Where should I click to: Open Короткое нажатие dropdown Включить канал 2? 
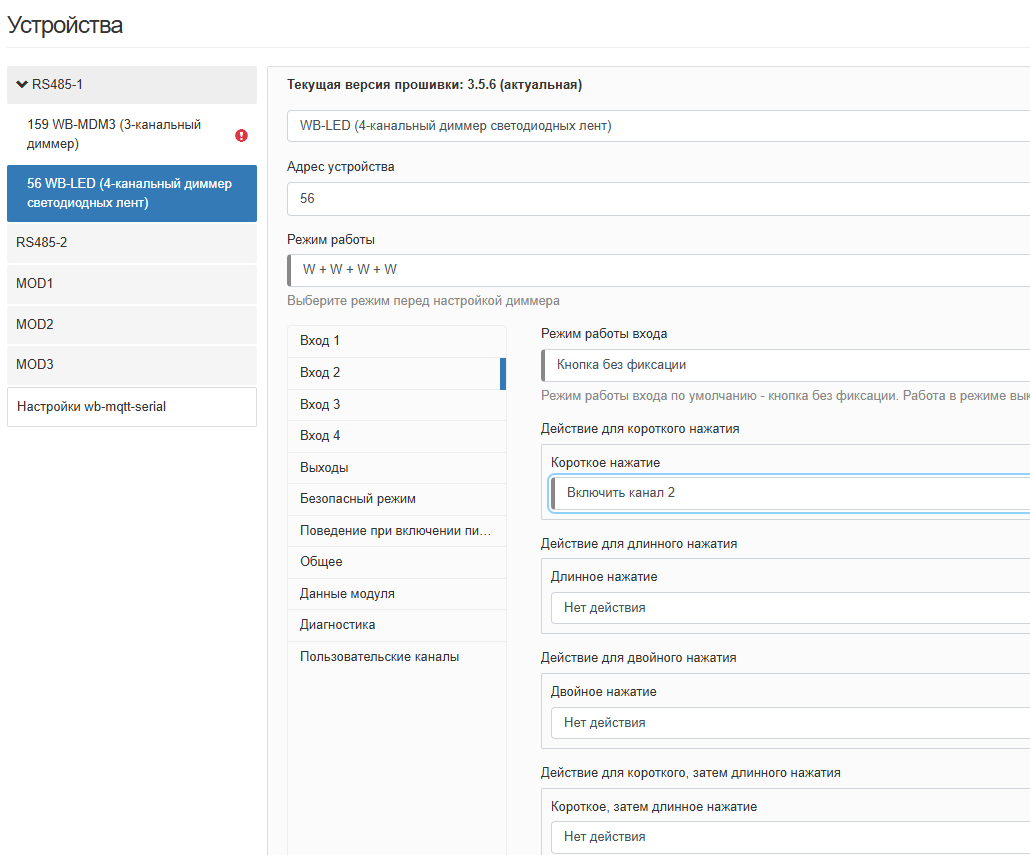[x=790, y=493]
